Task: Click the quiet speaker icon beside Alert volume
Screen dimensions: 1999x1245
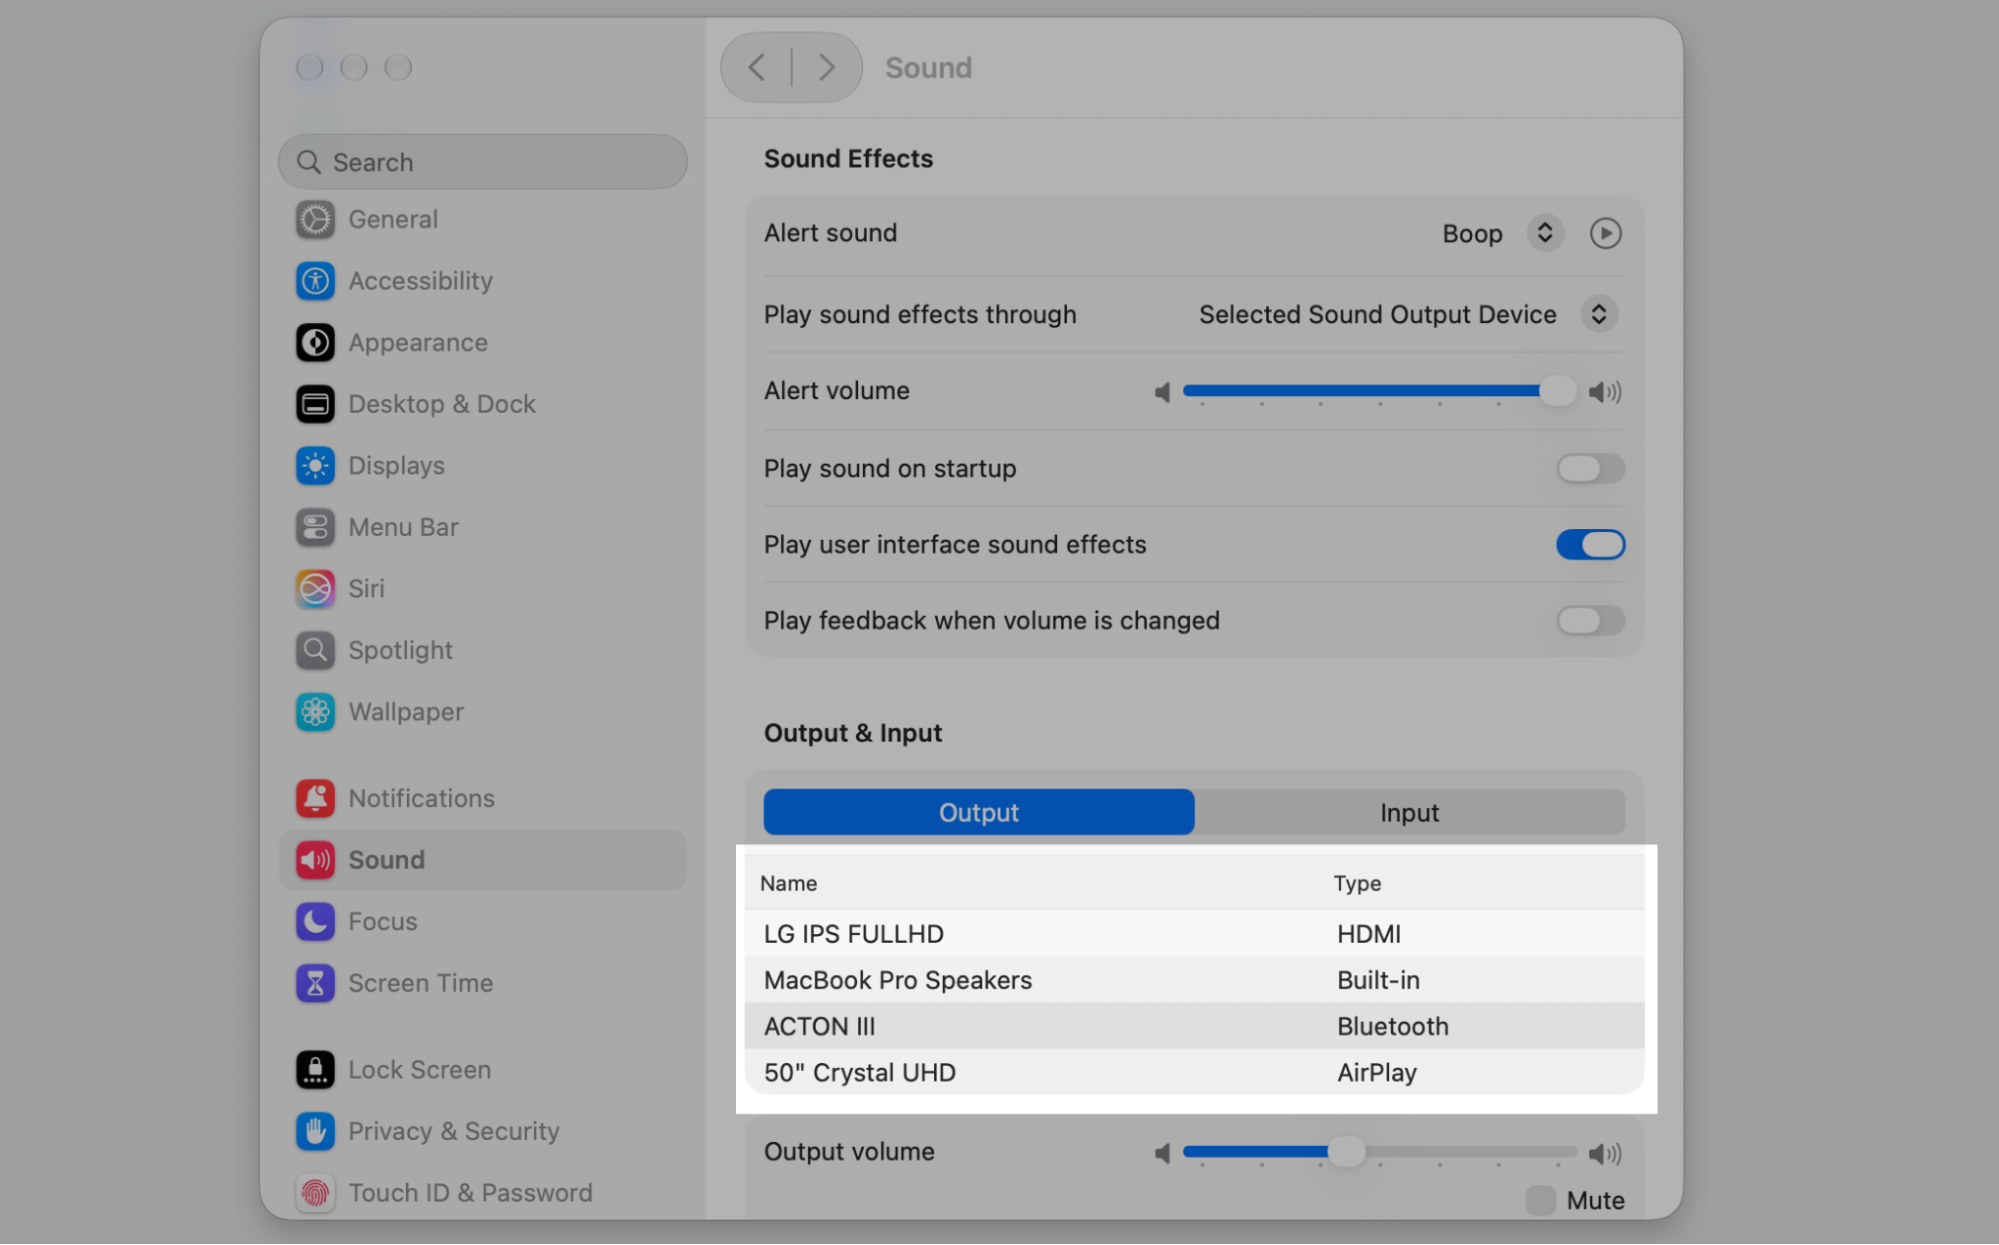Action: pos(1162,392)
